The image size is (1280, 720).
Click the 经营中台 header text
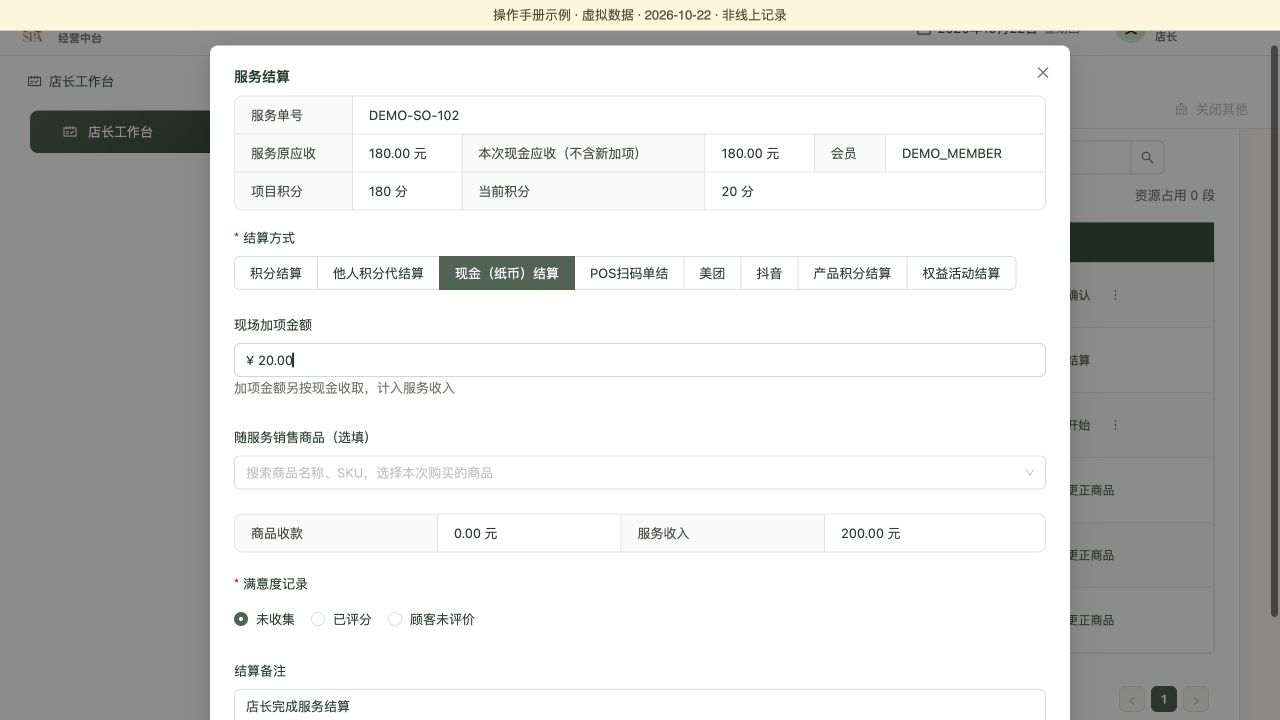80,38
